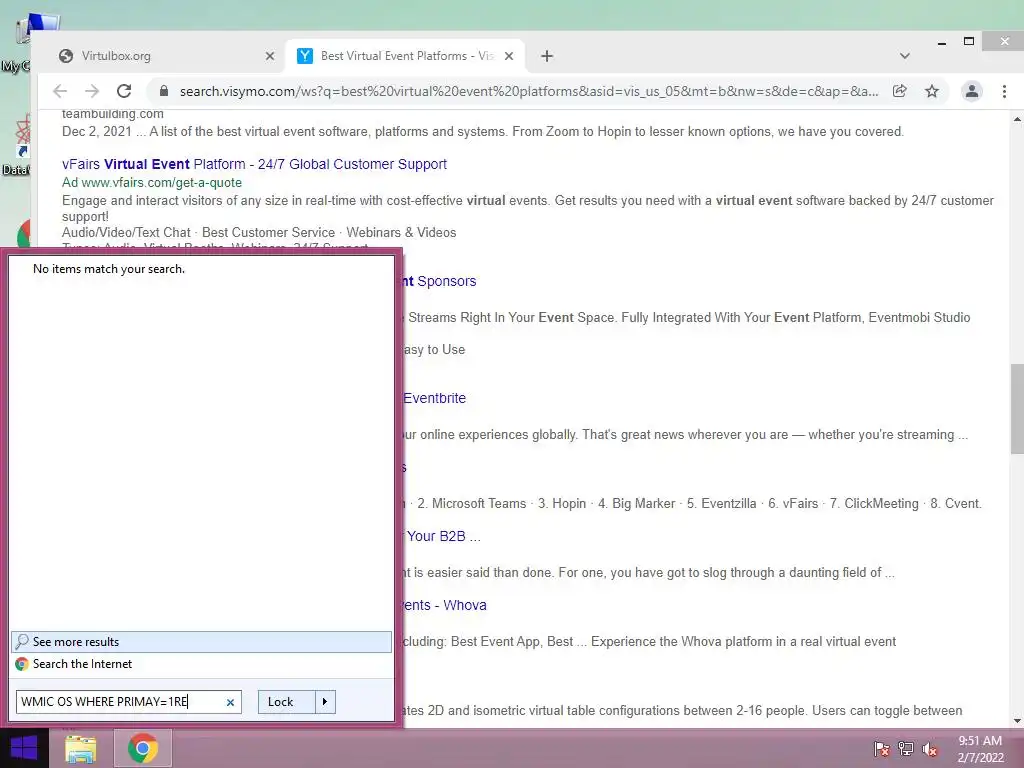Open the Sponsors result link
1024x768 pixels.
(440, 281)
